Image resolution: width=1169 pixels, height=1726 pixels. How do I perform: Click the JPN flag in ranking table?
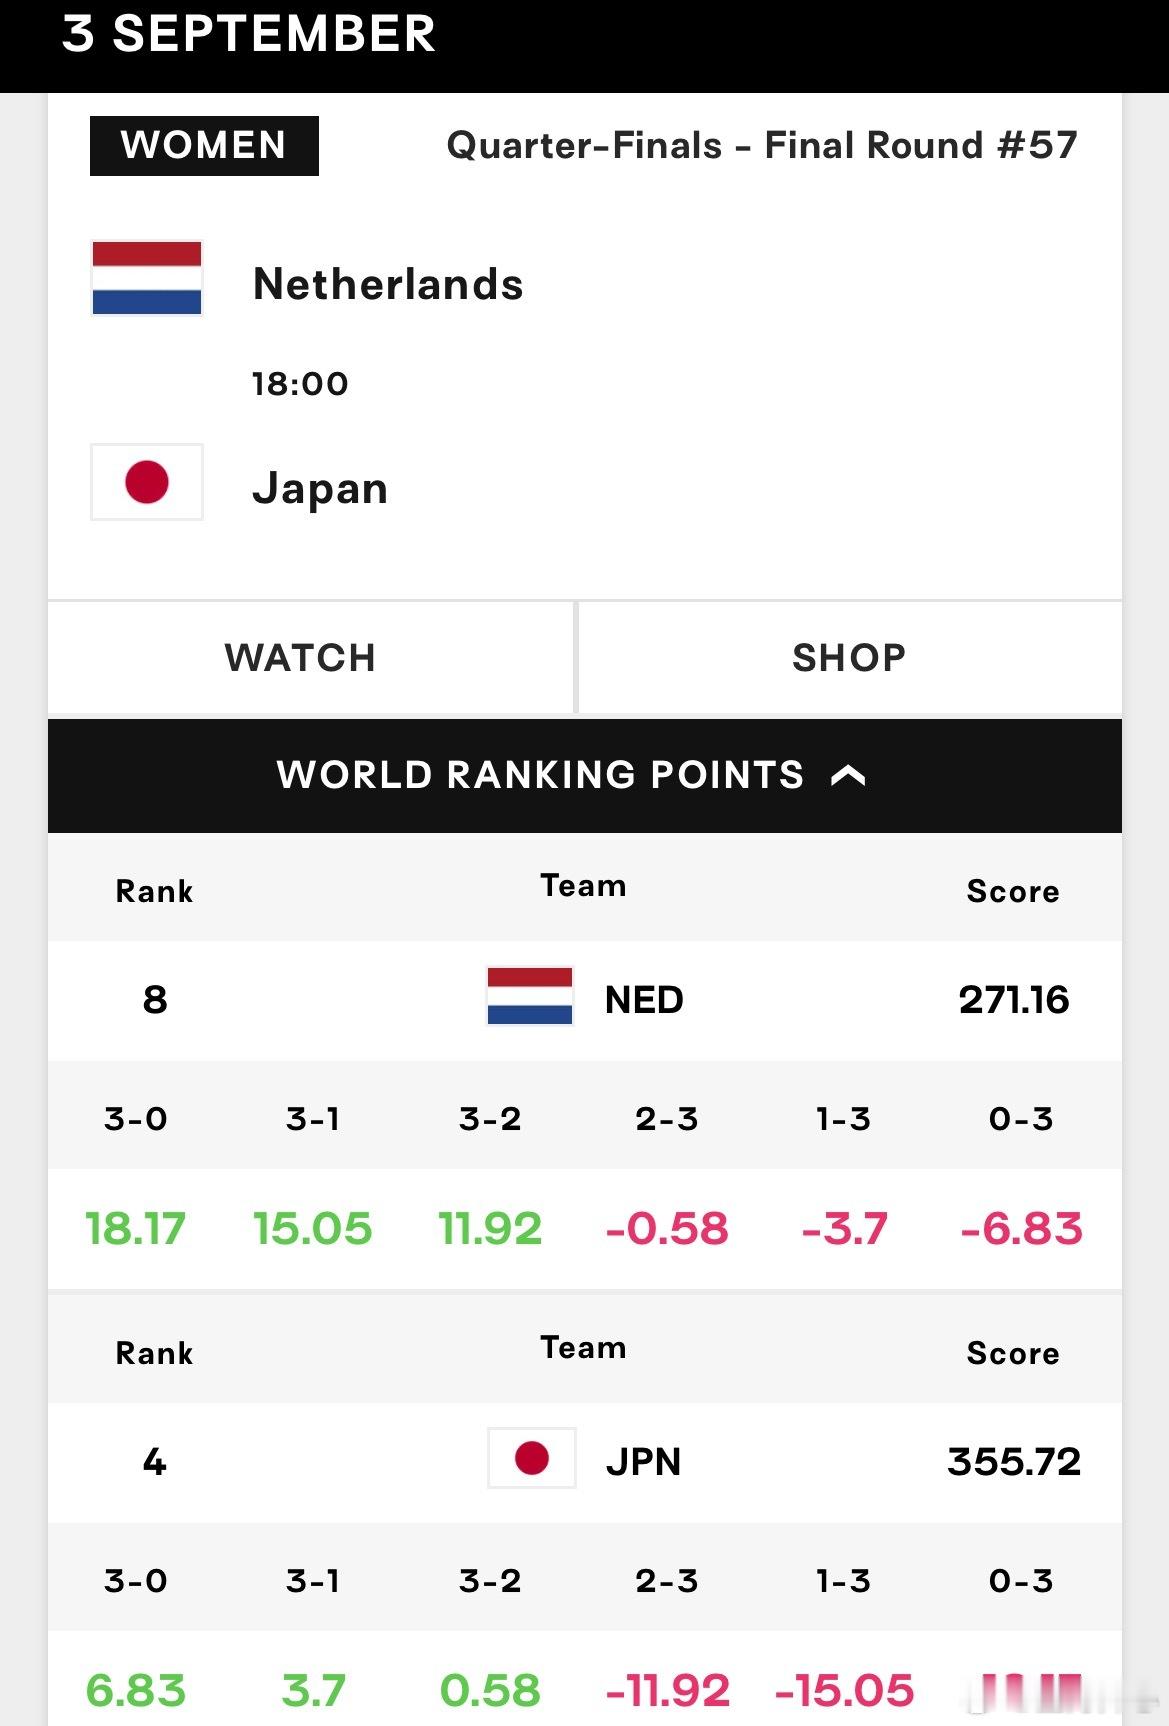click(532, 1458)
